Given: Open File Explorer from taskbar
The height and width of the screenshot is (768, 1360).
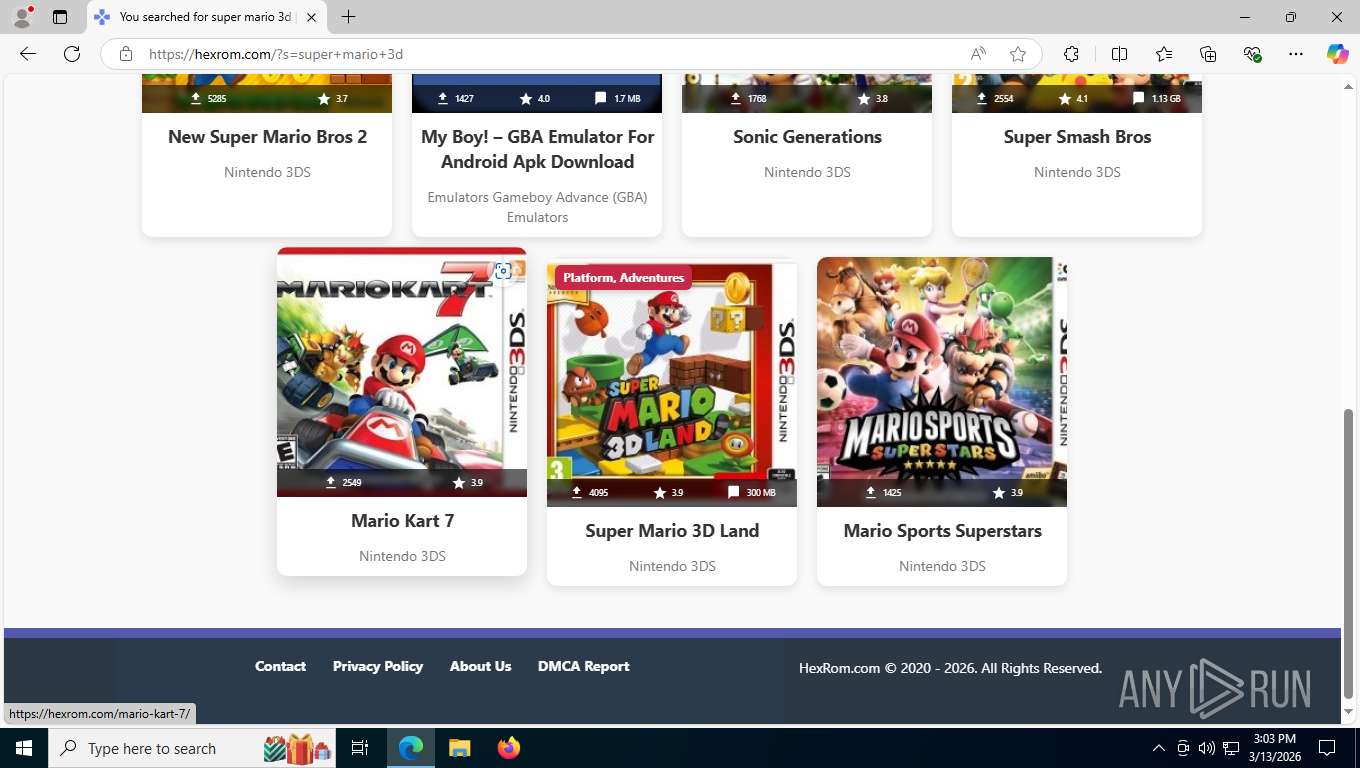Looking at the screenshot, I should pyautogui.click(x=459, y=748).
